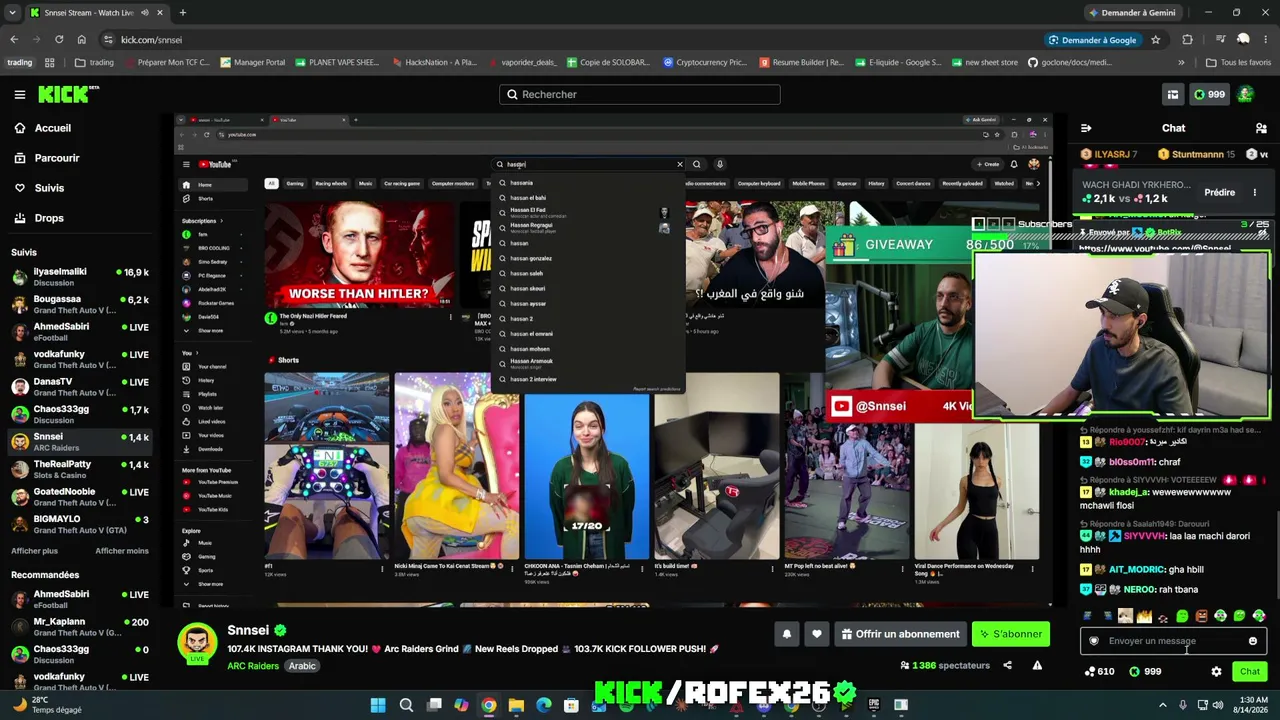
Task: Open Tous les favoris folder
Action: point(1238,63)
